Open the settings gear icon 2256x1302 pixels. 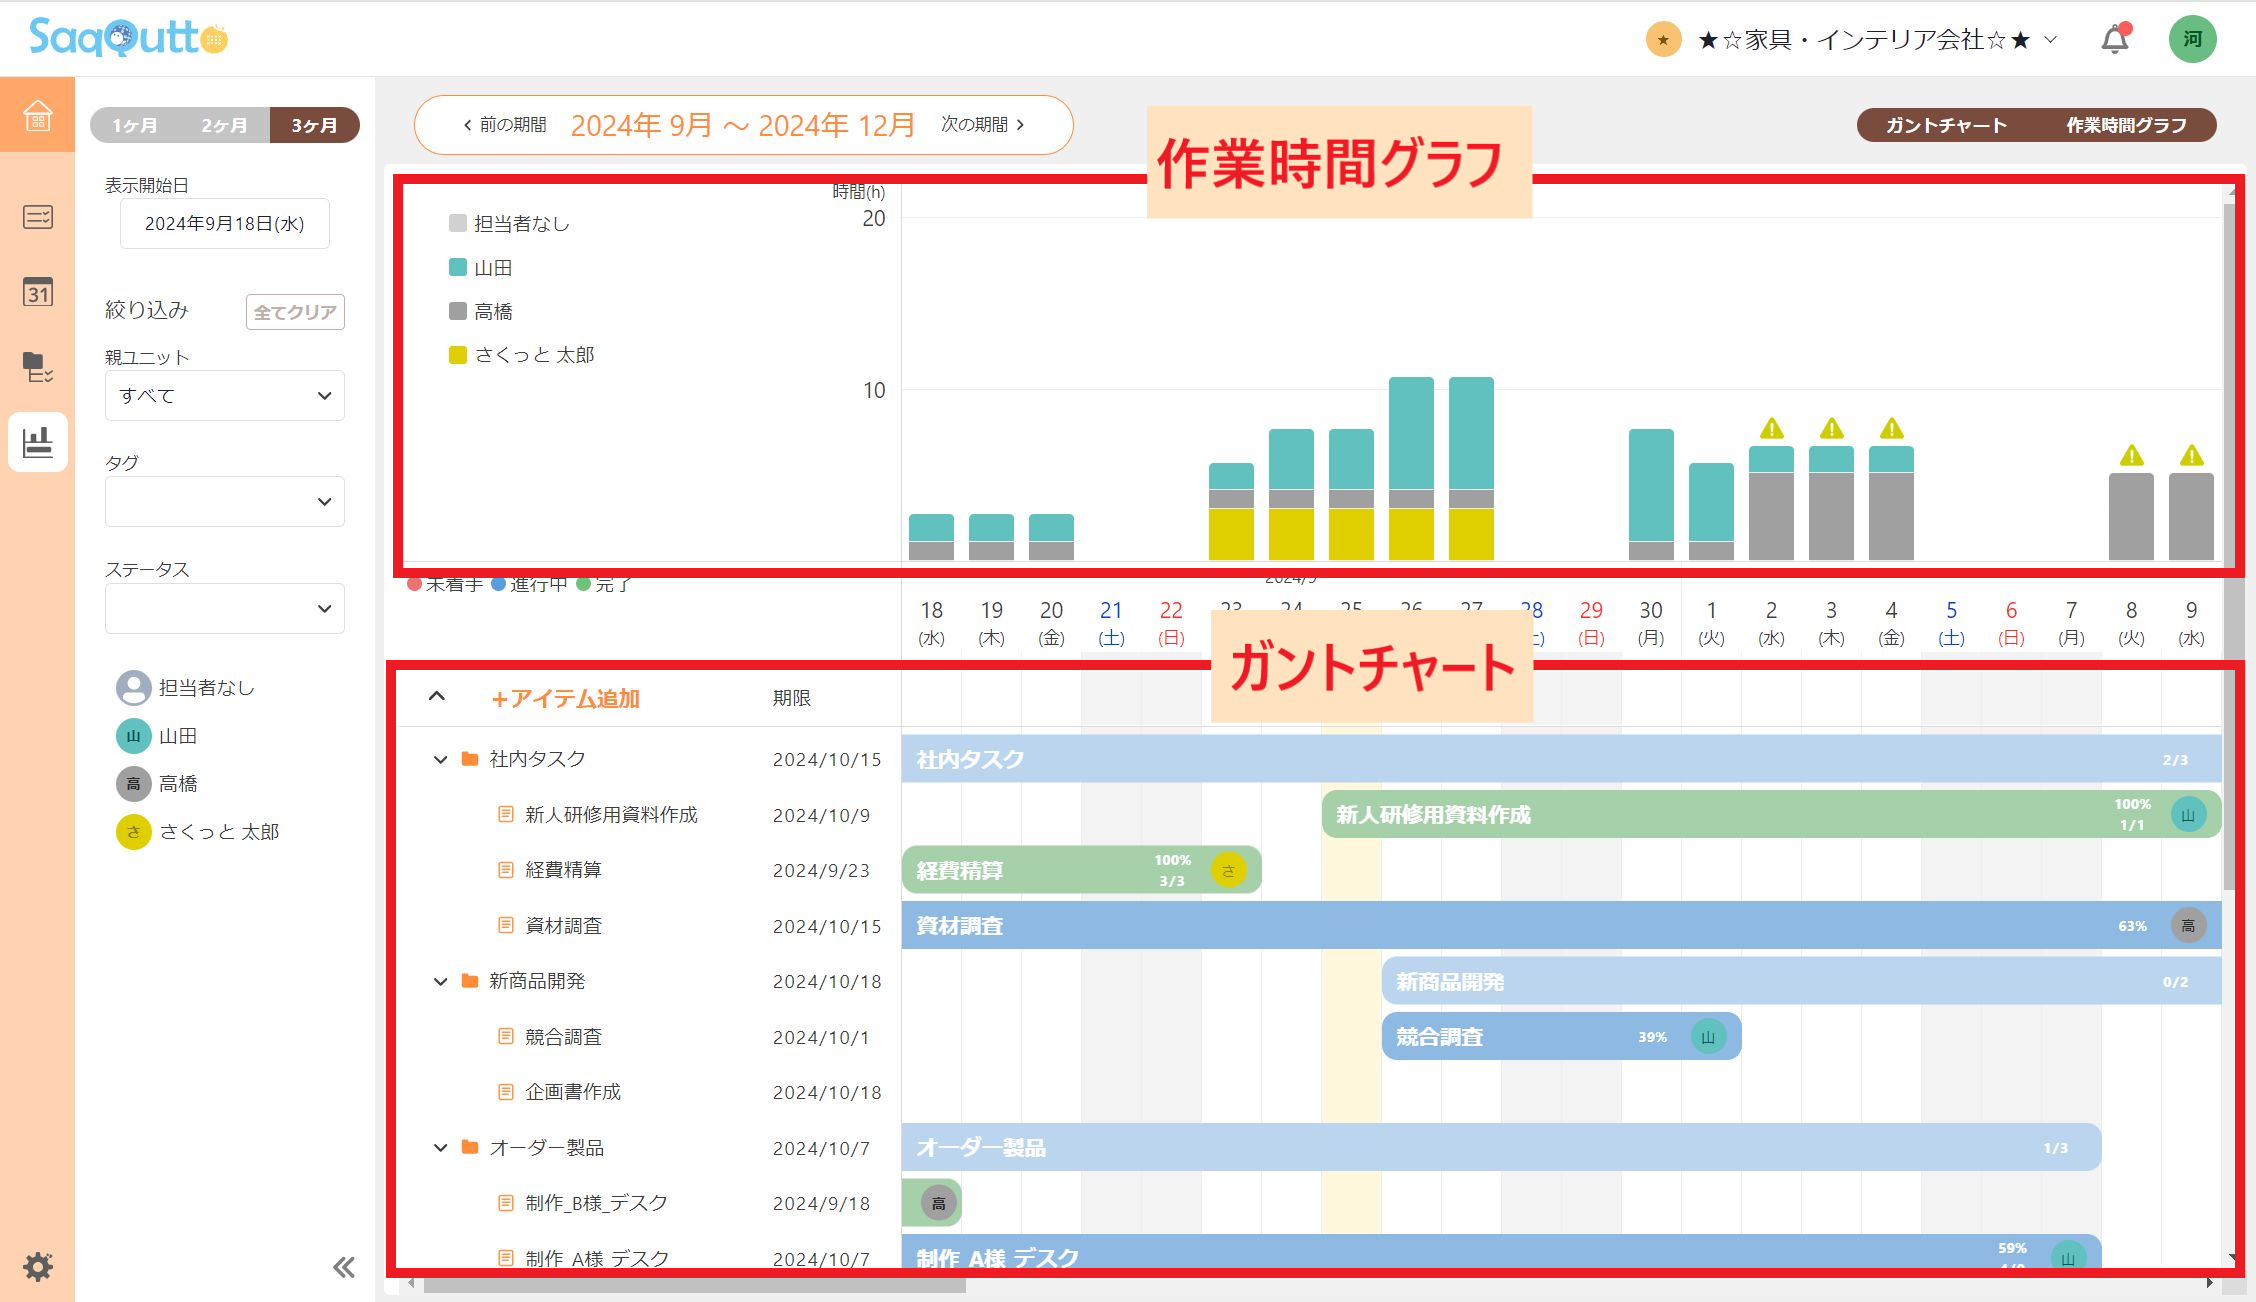pos(38,1266)
